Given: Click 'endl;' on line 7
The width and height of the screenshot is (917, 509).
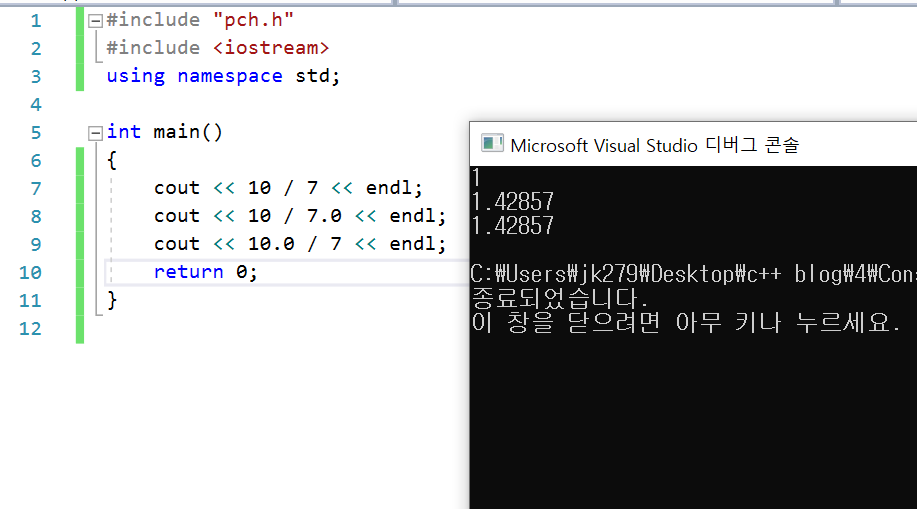Looking at the screenshot, I should pos(394,188).
